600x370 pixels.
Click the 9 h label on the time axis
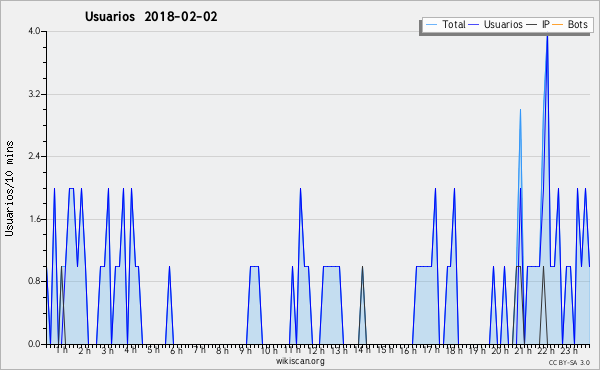(x=245, y=350)
